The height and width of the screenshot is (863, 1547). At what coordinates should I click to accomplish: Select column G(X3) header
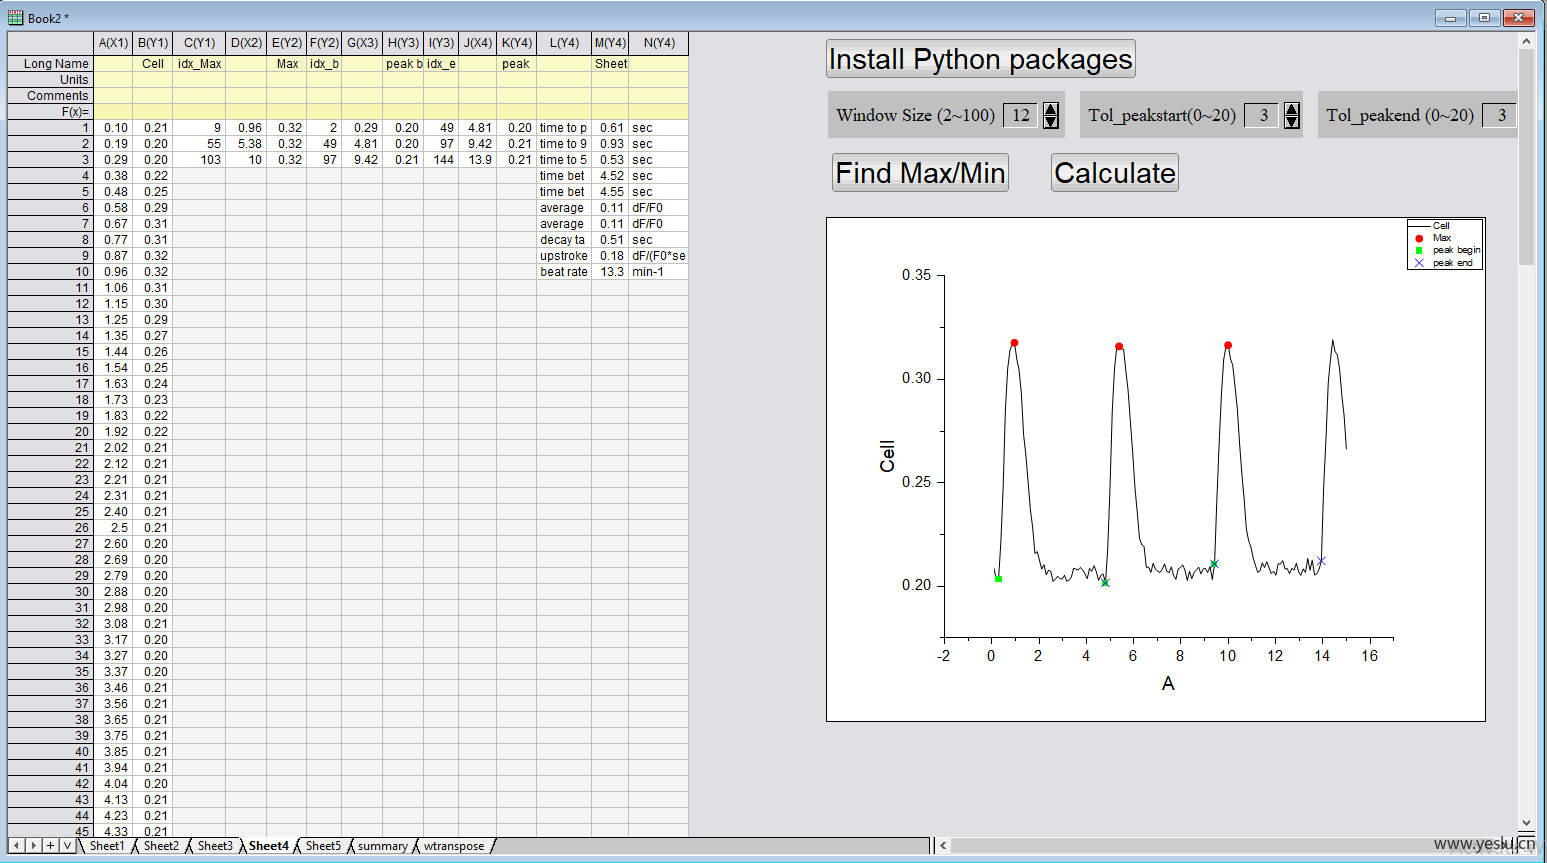point(362,43)
